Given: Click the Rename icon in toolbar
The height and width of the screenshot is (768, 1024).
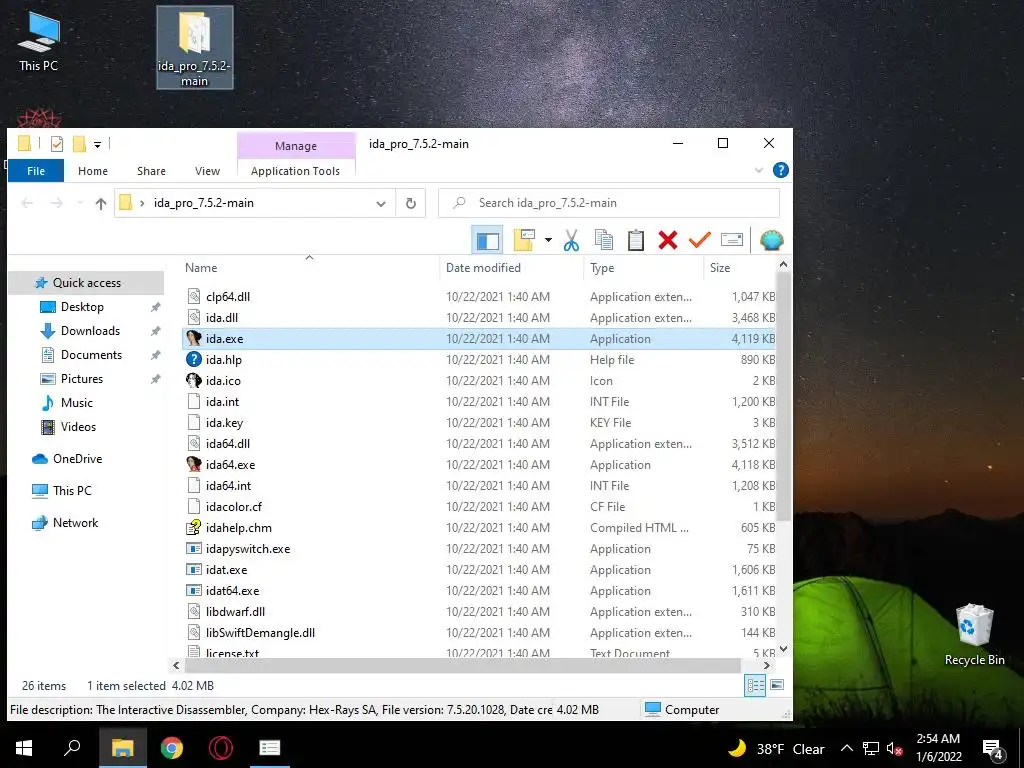Looking at the screenshot, I should click(x=731, y=240).
